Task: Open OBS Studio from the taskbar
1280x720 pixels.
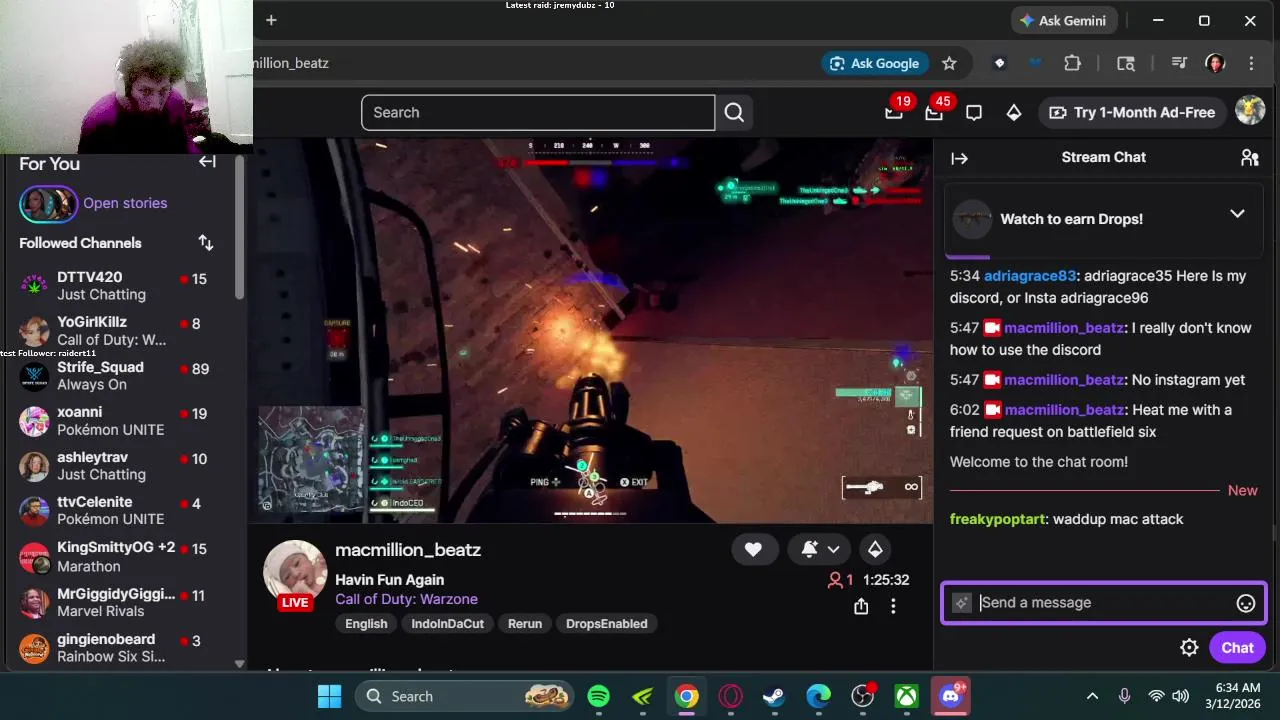Action: (x=862, y=696)
